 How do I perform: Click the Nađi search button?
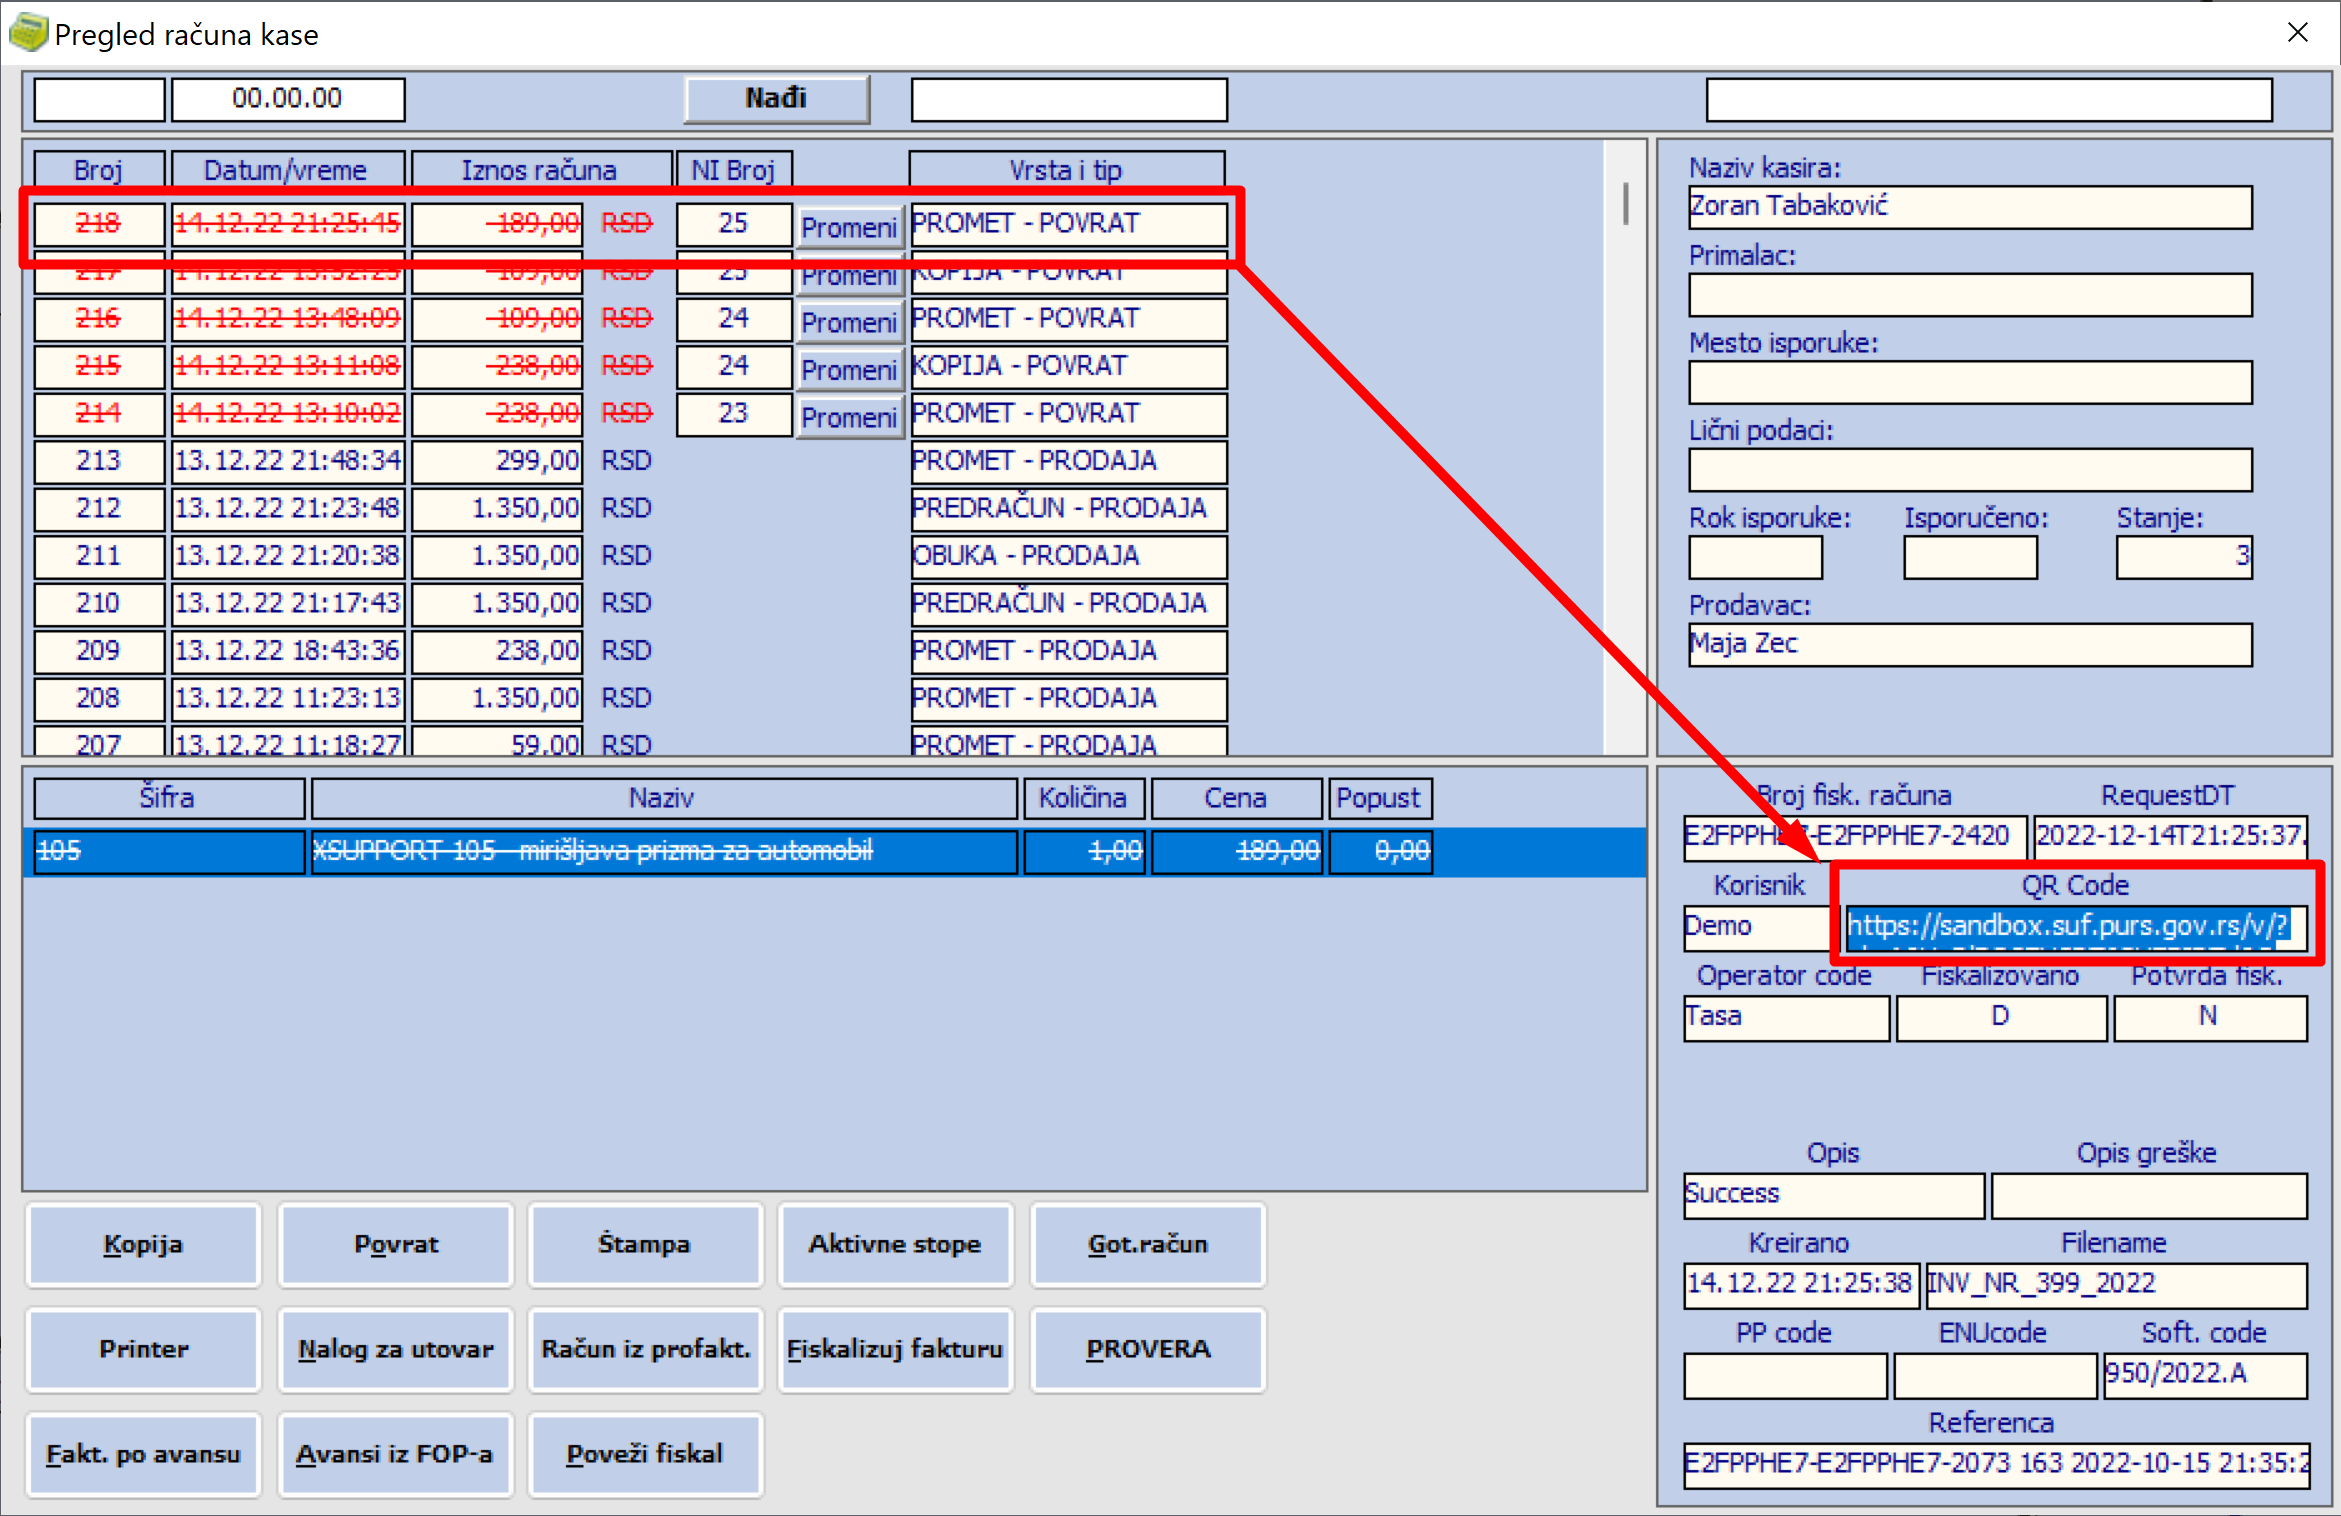(x=776, y=98)
